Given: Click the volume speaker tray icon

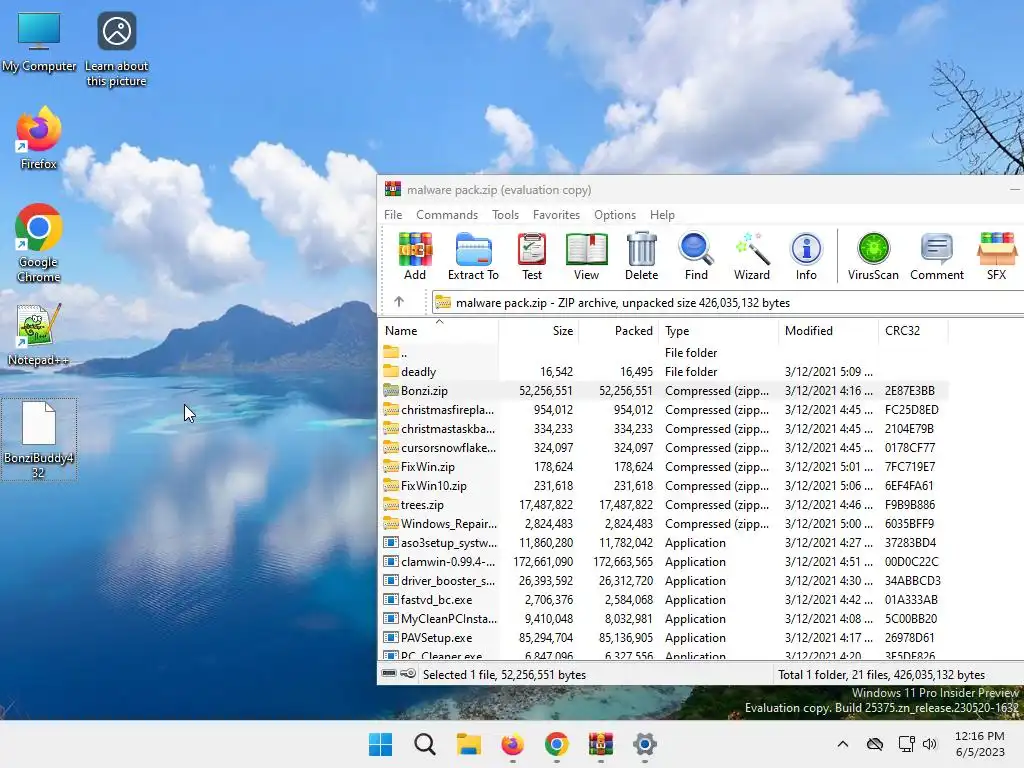Looking at the screenshot, I should pyautogui.click(x=930, y=744).
